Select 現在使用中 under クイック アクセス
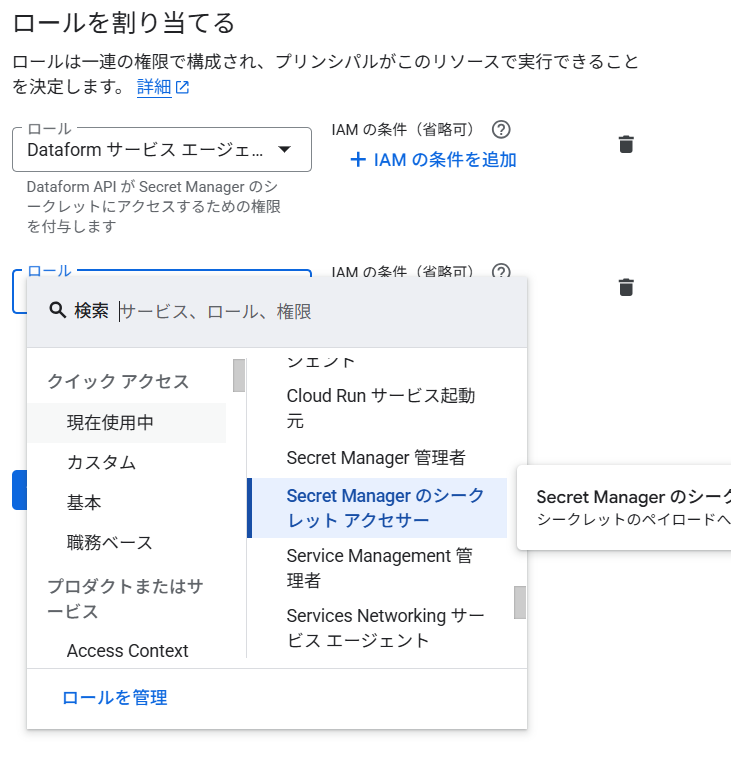This screenshot has height=762, width=731. 110,422
